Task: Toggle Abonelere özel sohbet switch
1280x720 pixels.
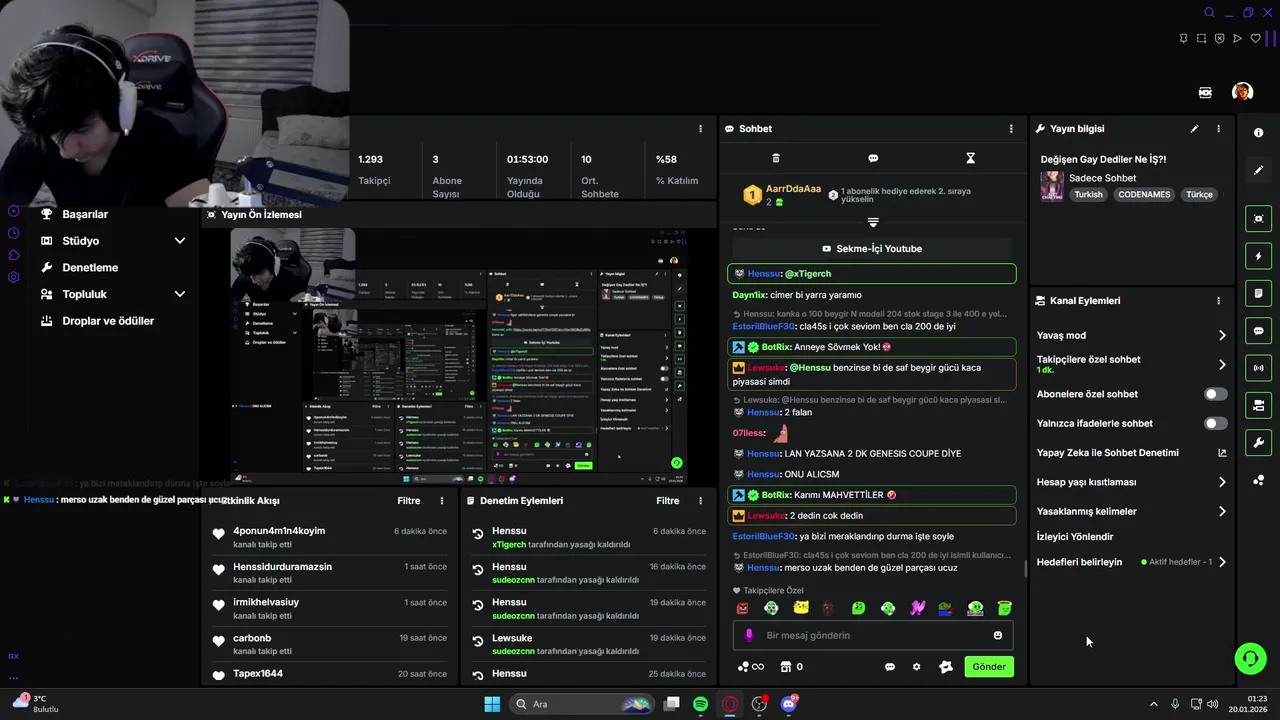Action: (x=1216, y=394)
